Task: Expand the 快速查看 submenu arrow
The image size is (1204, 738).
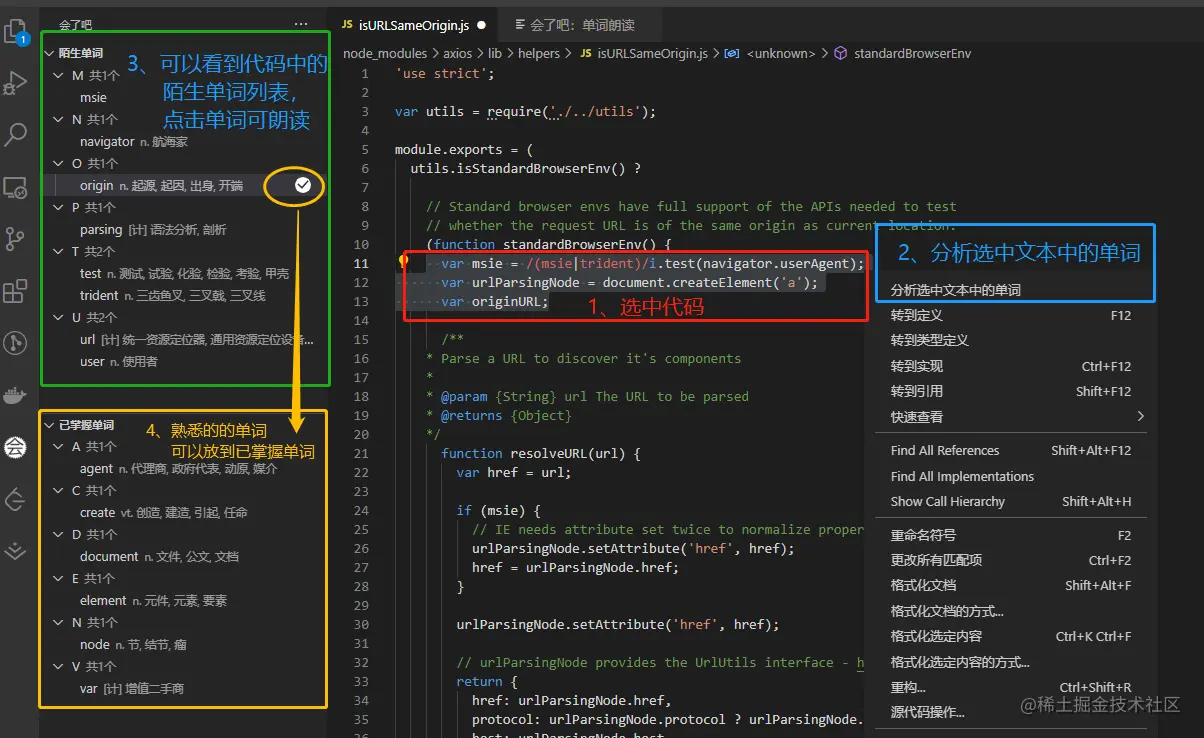Action: click(1140, 416)
